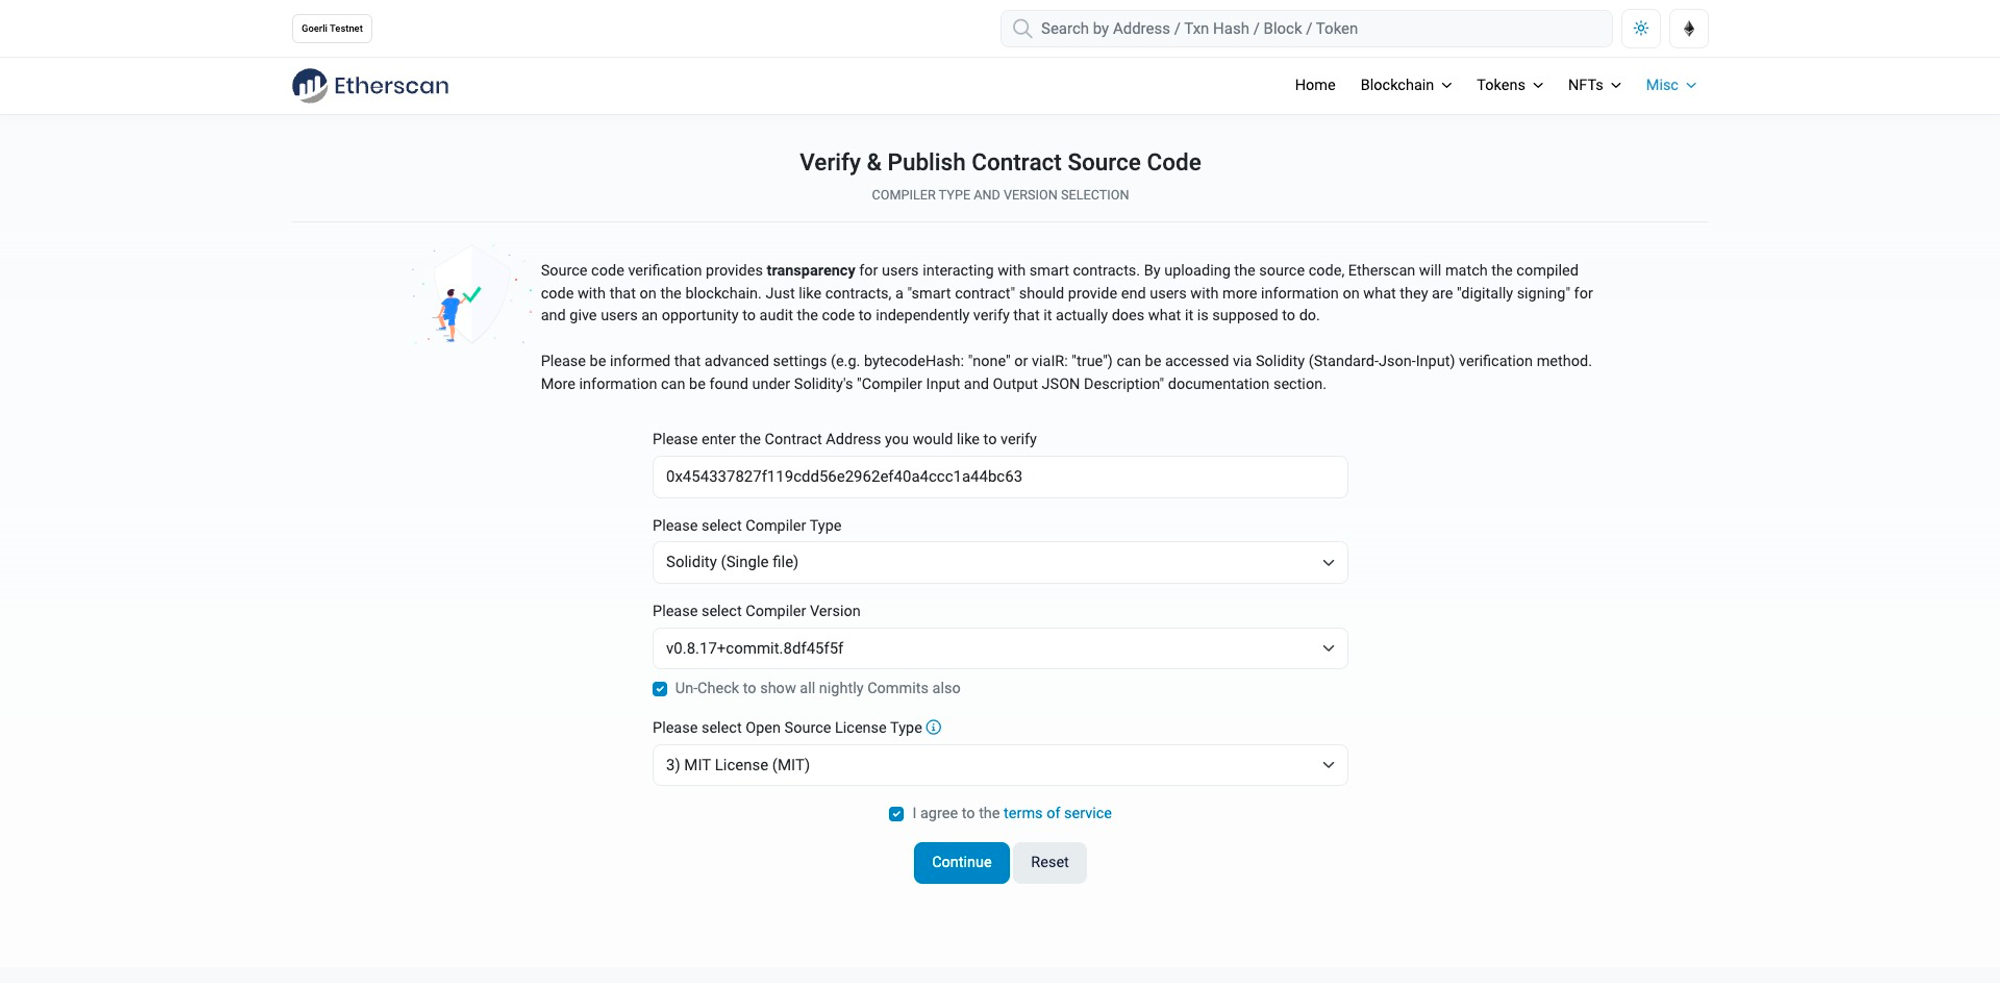Expand the Tokens menu

point(1509,85)
